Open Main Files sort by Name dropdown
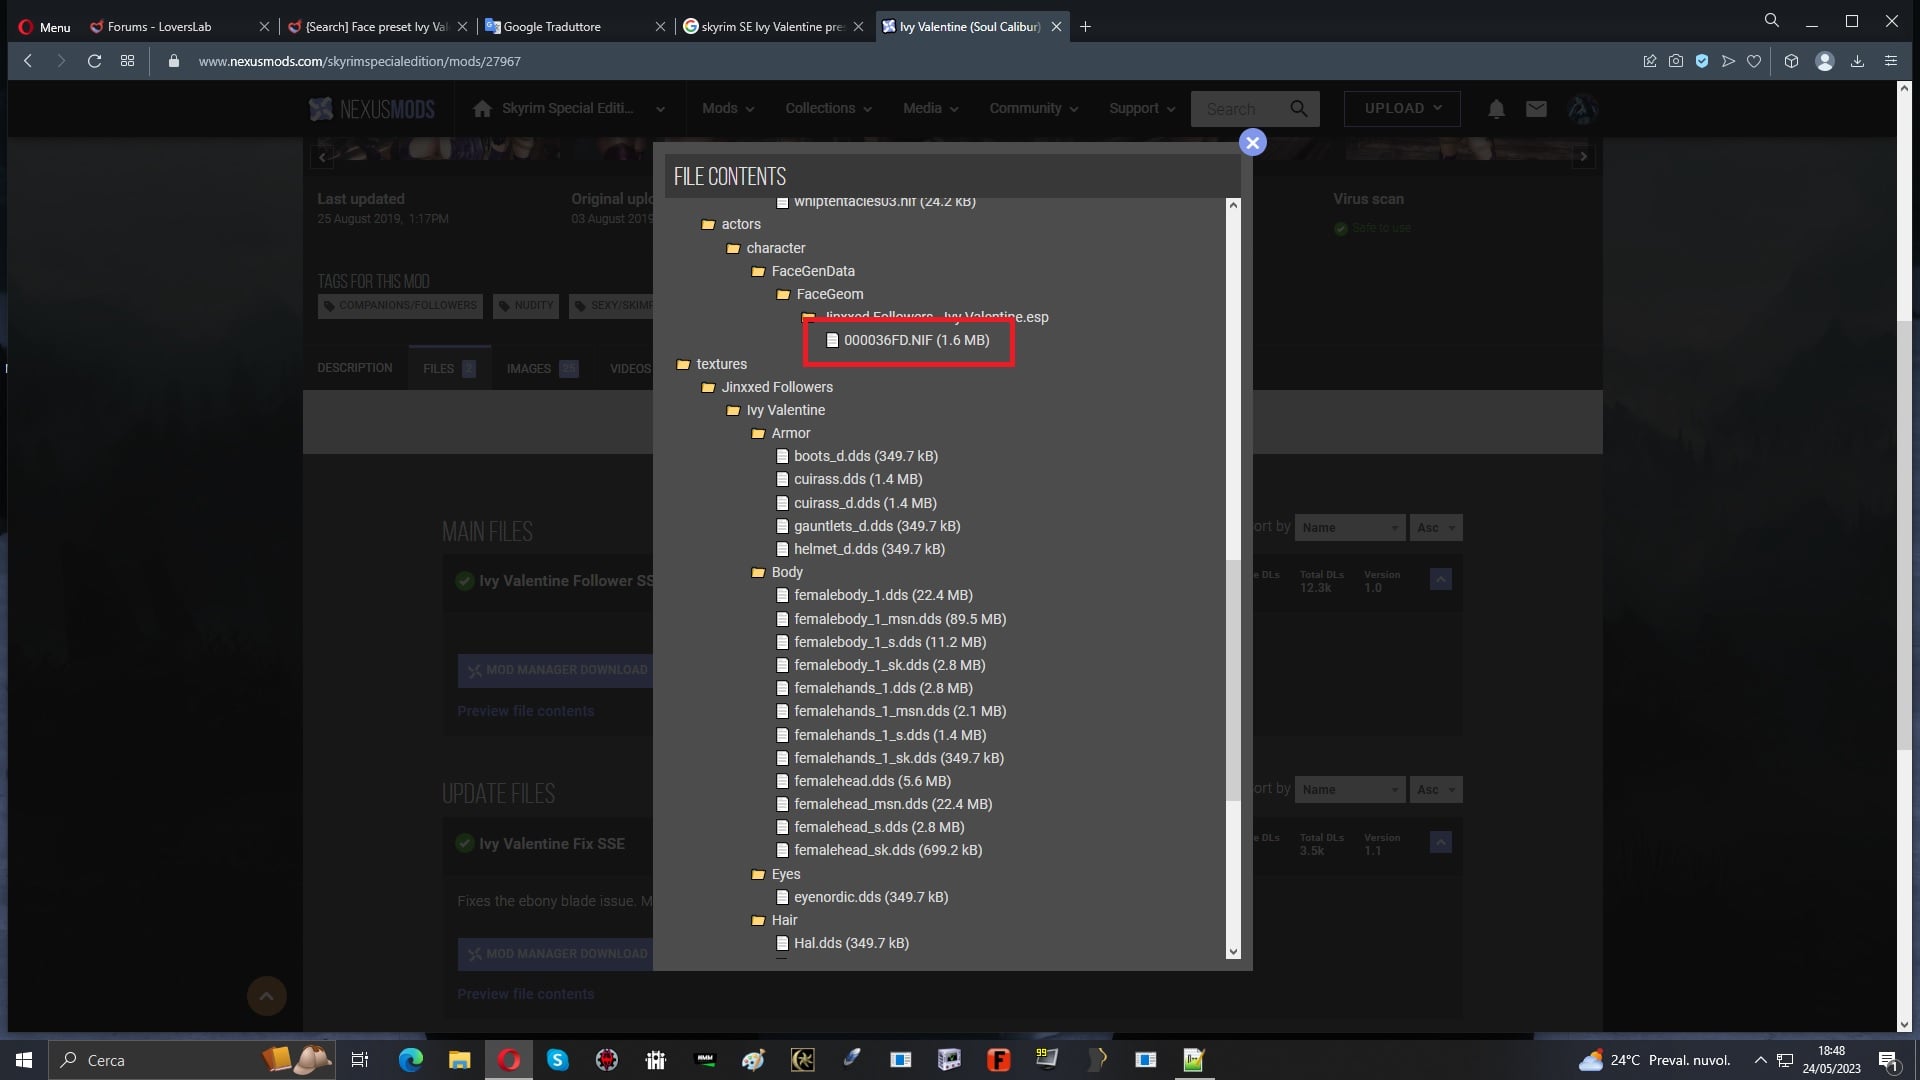Image resolution: width=1920 pixels, height=1080 pixels. coord(1349,527)
